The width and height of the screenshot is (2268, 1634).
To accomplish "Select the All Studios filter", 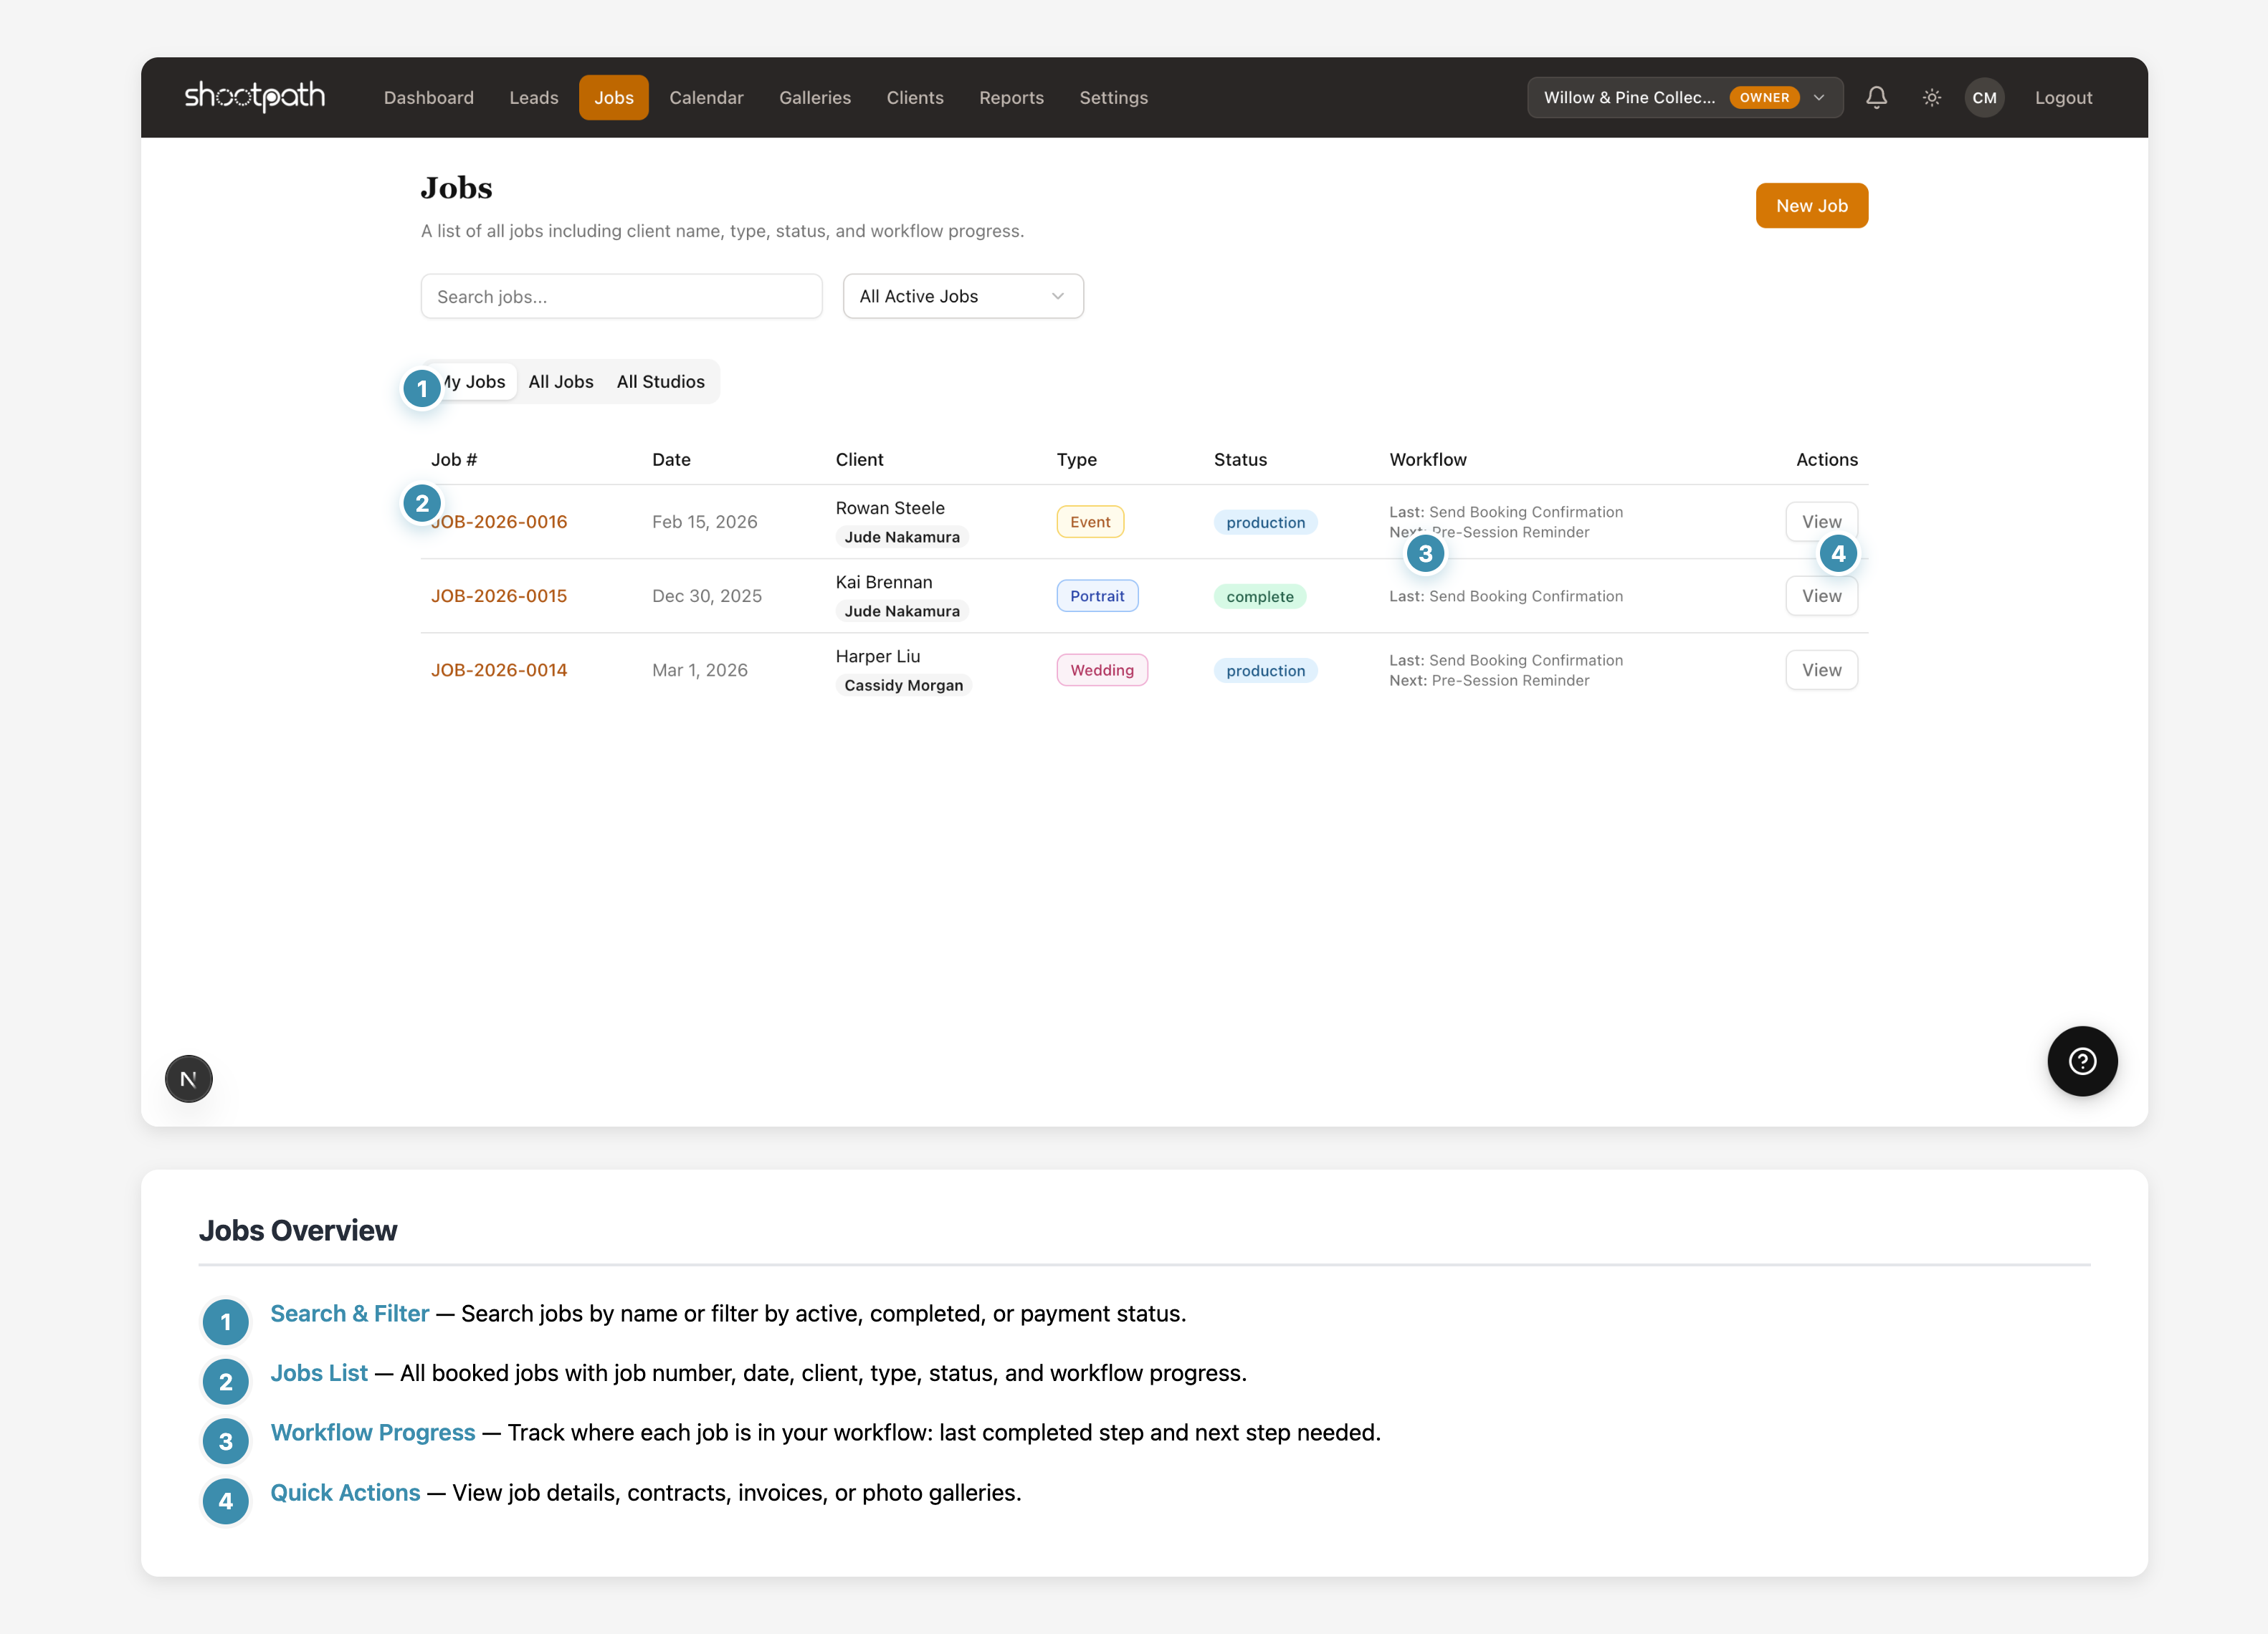I will point(661,381).
